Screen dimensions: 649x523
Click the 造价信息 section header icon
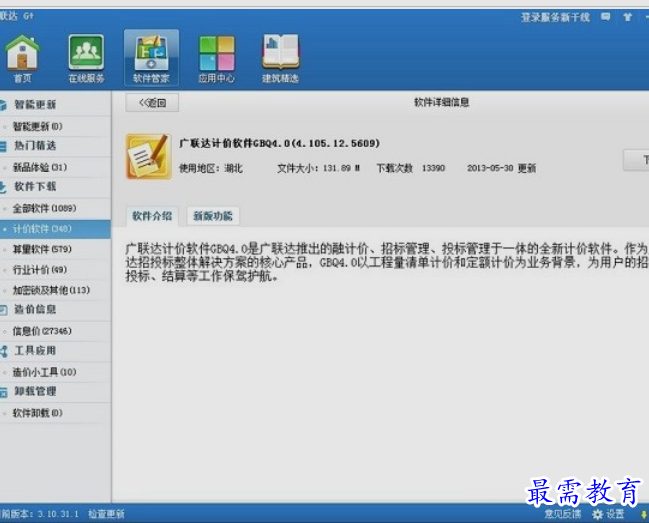point(3,310)
